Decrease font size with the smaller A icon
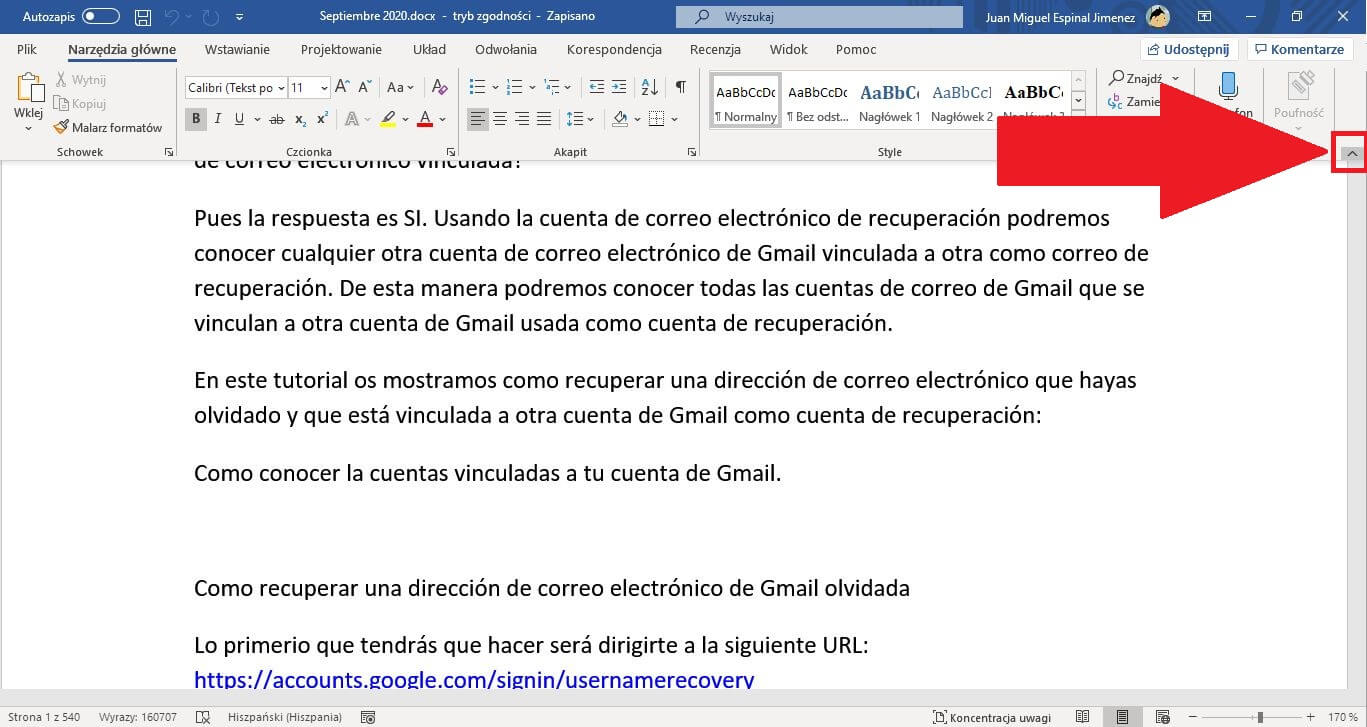This screenshot has height=727, width=1367. pyautogui.click(x=364, y=88)
